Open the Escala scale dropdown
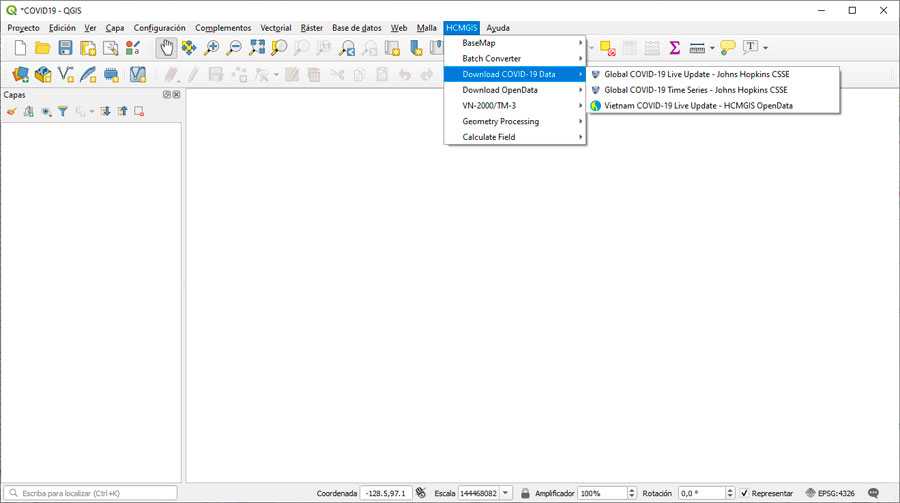This screenshot has width=900, height=503. 506,493
